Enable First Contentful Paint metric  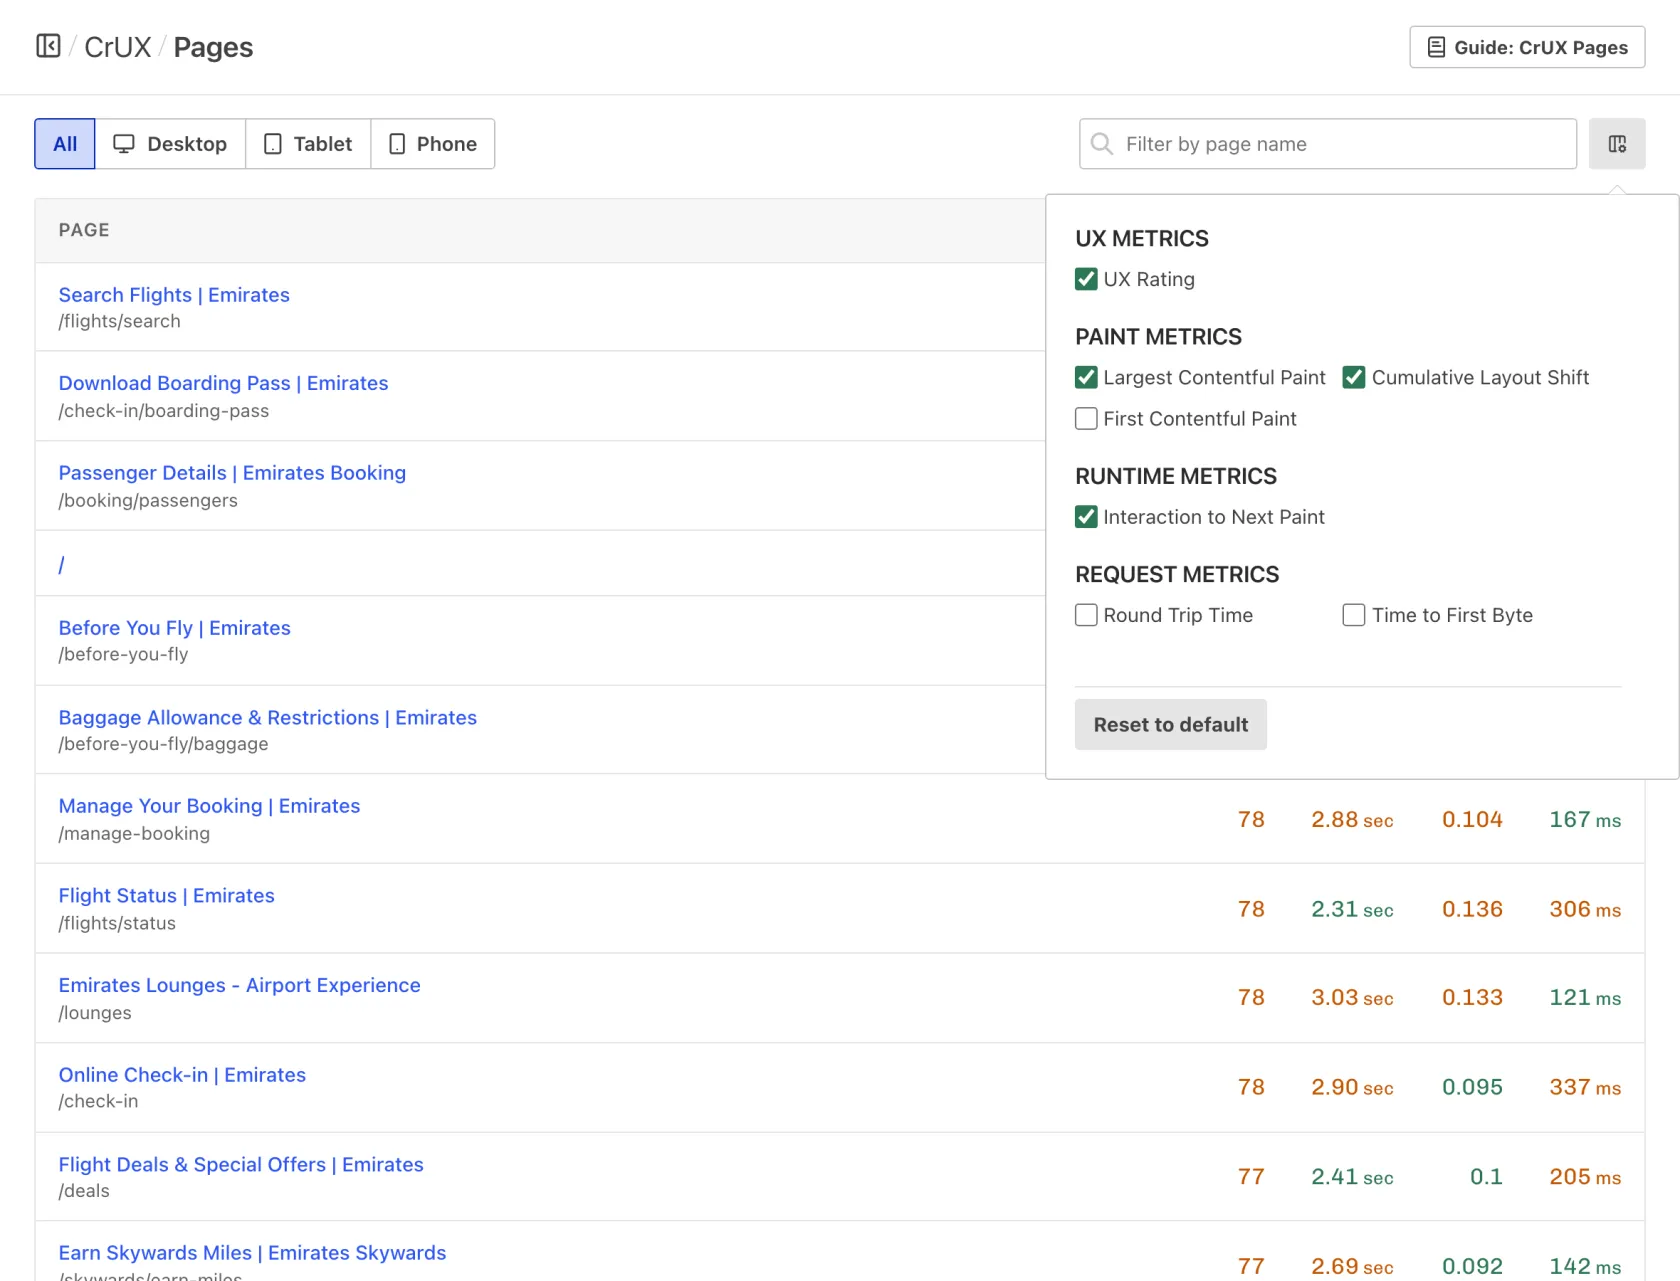coord(1086,418)
